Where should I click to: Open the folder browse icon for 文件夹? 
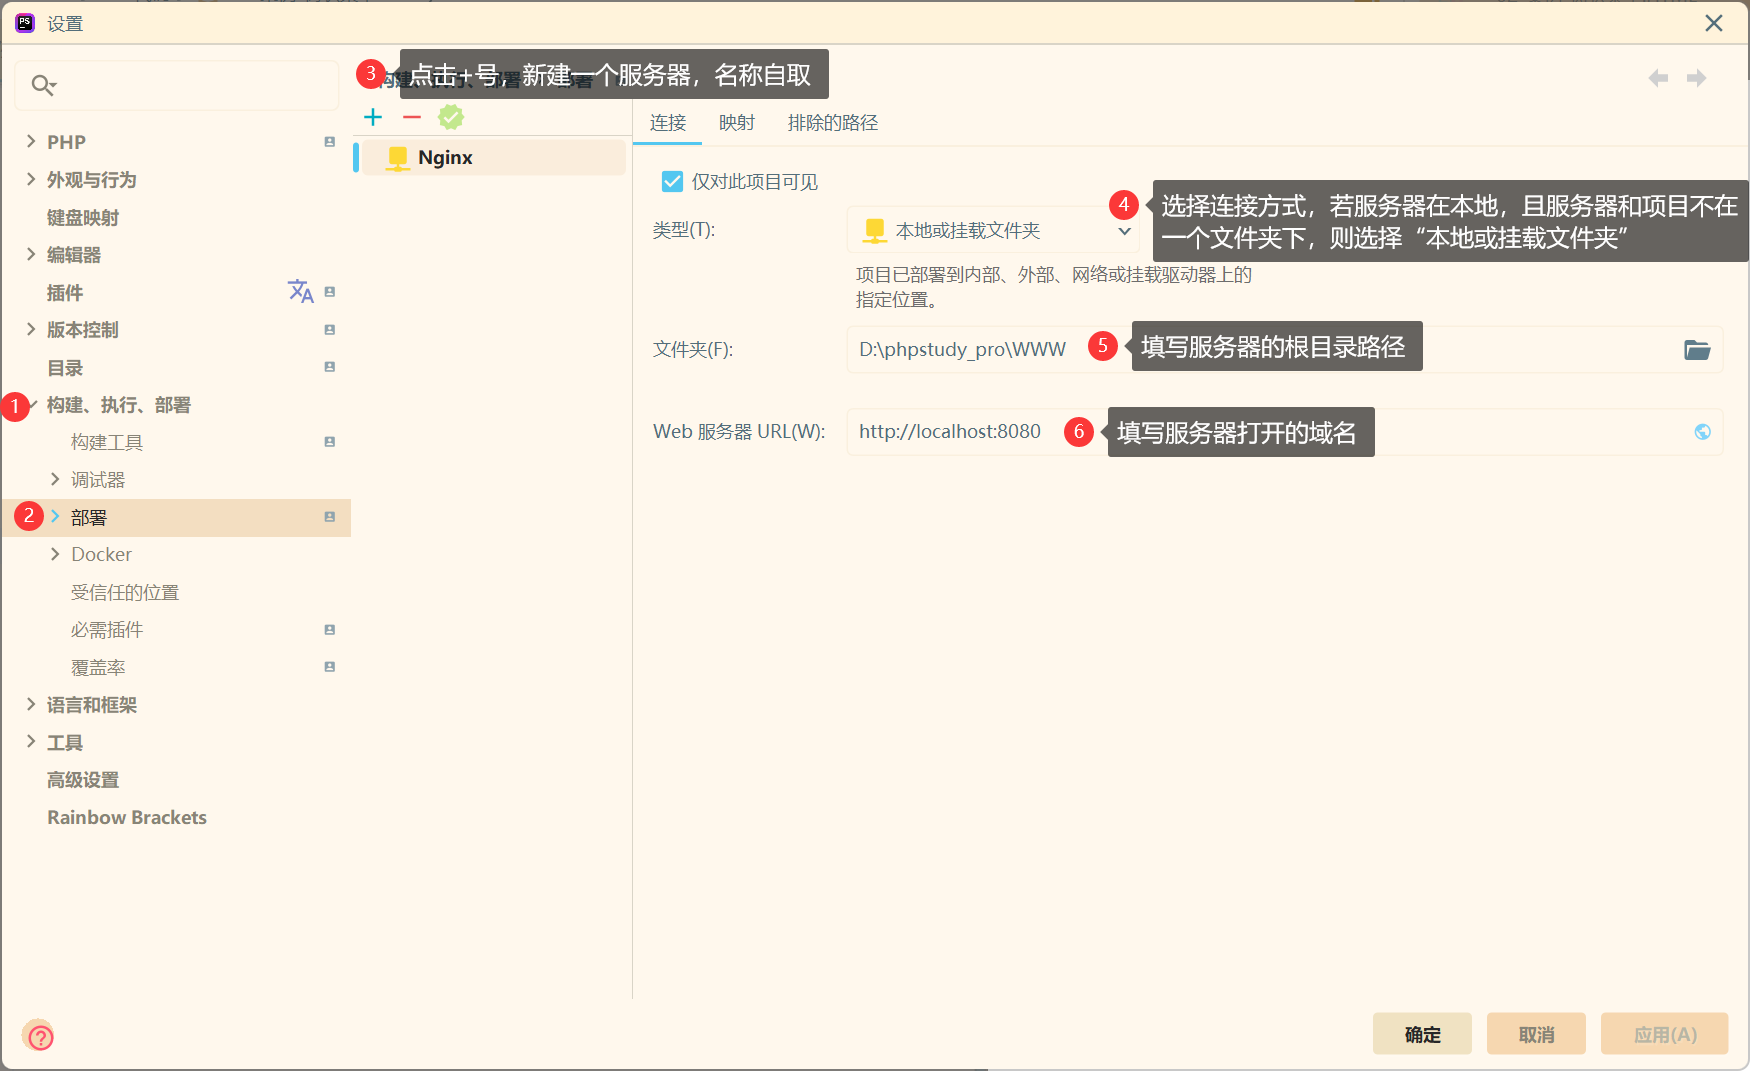[1697, 349]
